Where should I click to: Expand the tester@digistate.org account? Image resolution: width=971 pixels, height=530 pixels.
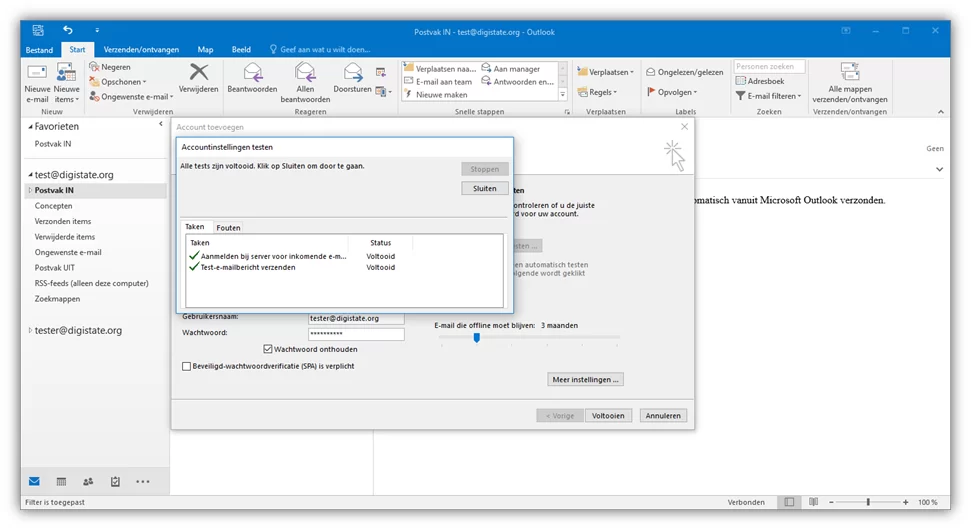point(30,331)
